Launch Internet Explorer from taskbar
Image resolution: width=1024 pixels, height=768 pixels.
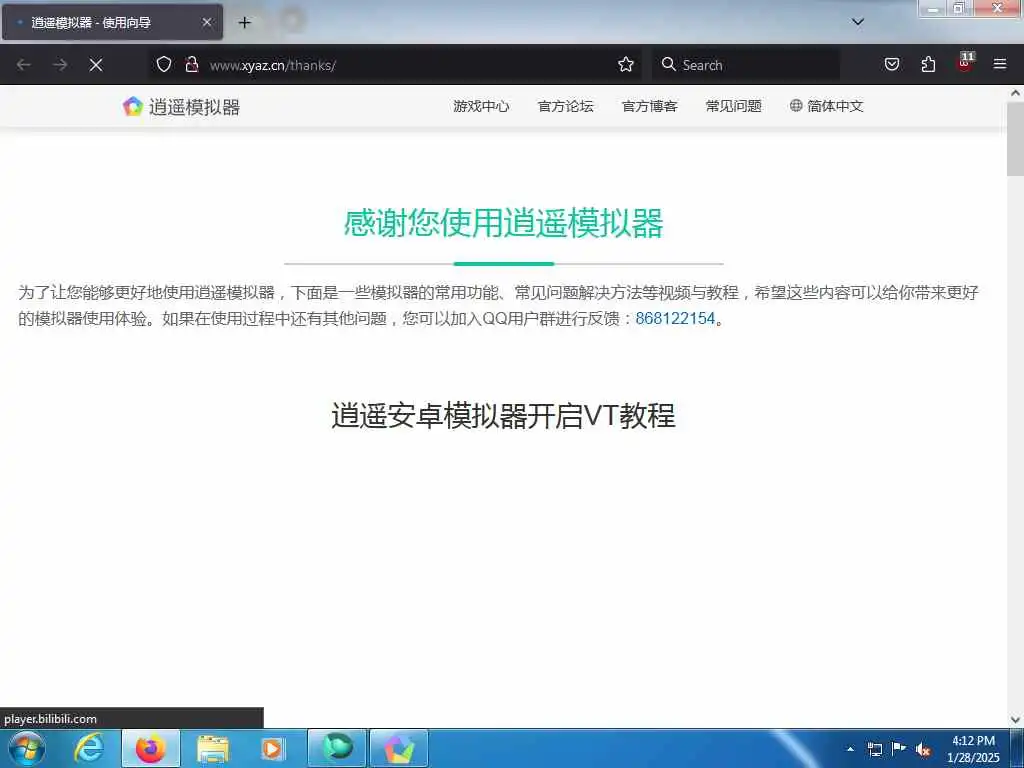(89, 748)
